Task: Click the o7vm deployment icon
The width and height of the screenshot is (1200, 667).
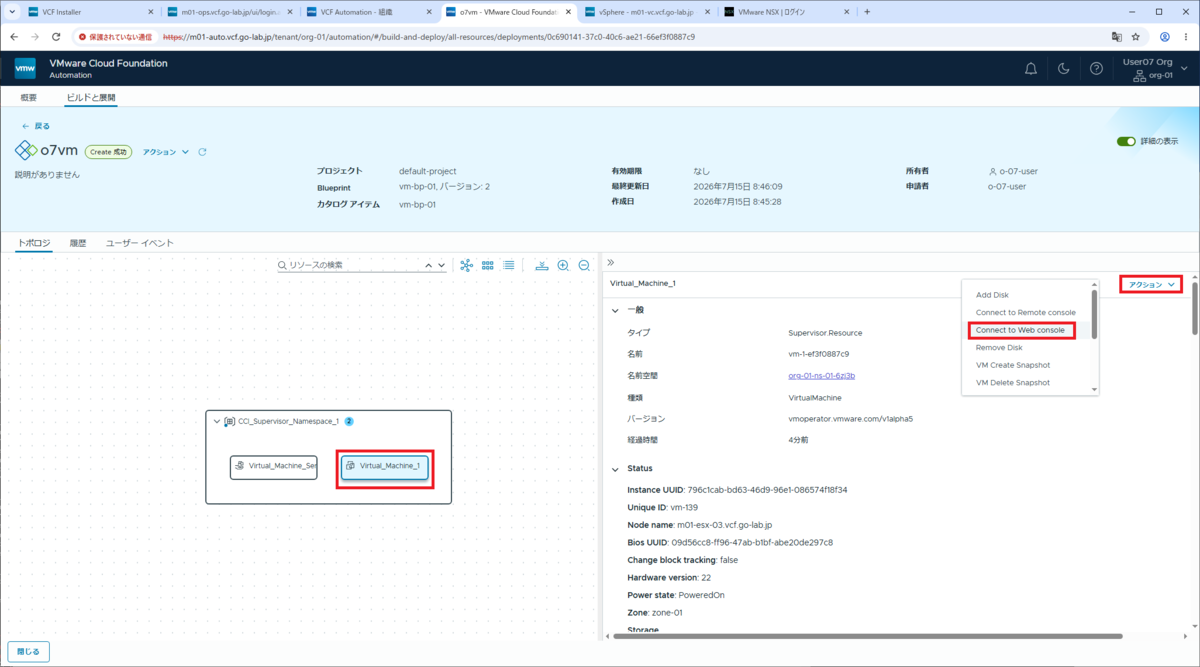Action: [25, 151]
